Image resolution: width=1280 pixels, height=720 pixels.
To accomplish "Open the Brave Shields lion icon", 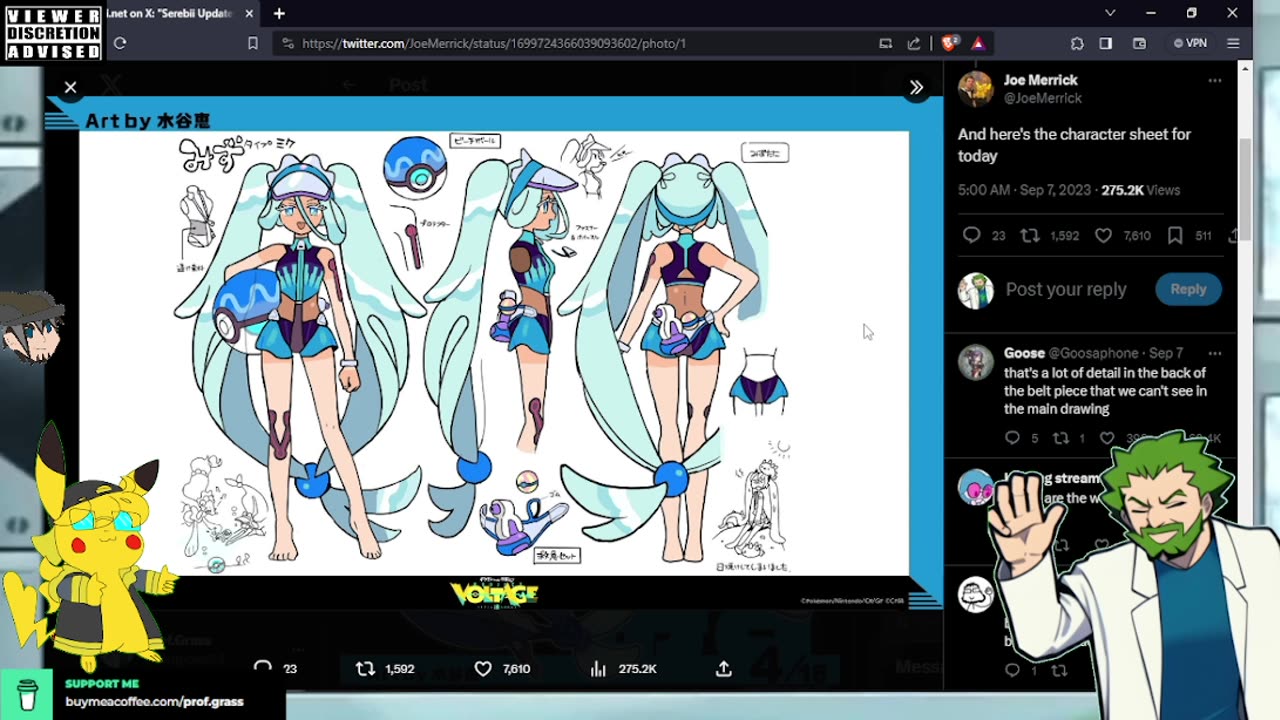I will click(949, 43).
